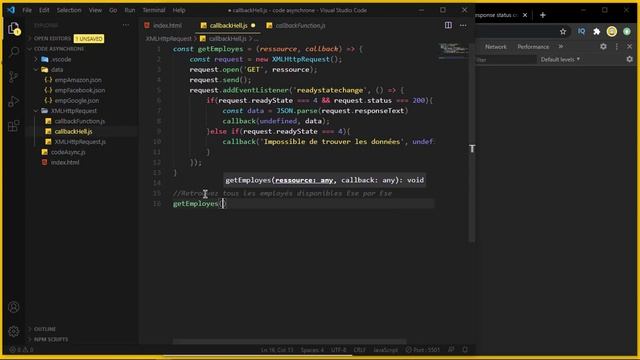
Task: Click the notifications bell in status bar
Action: (x=465, y=349)
